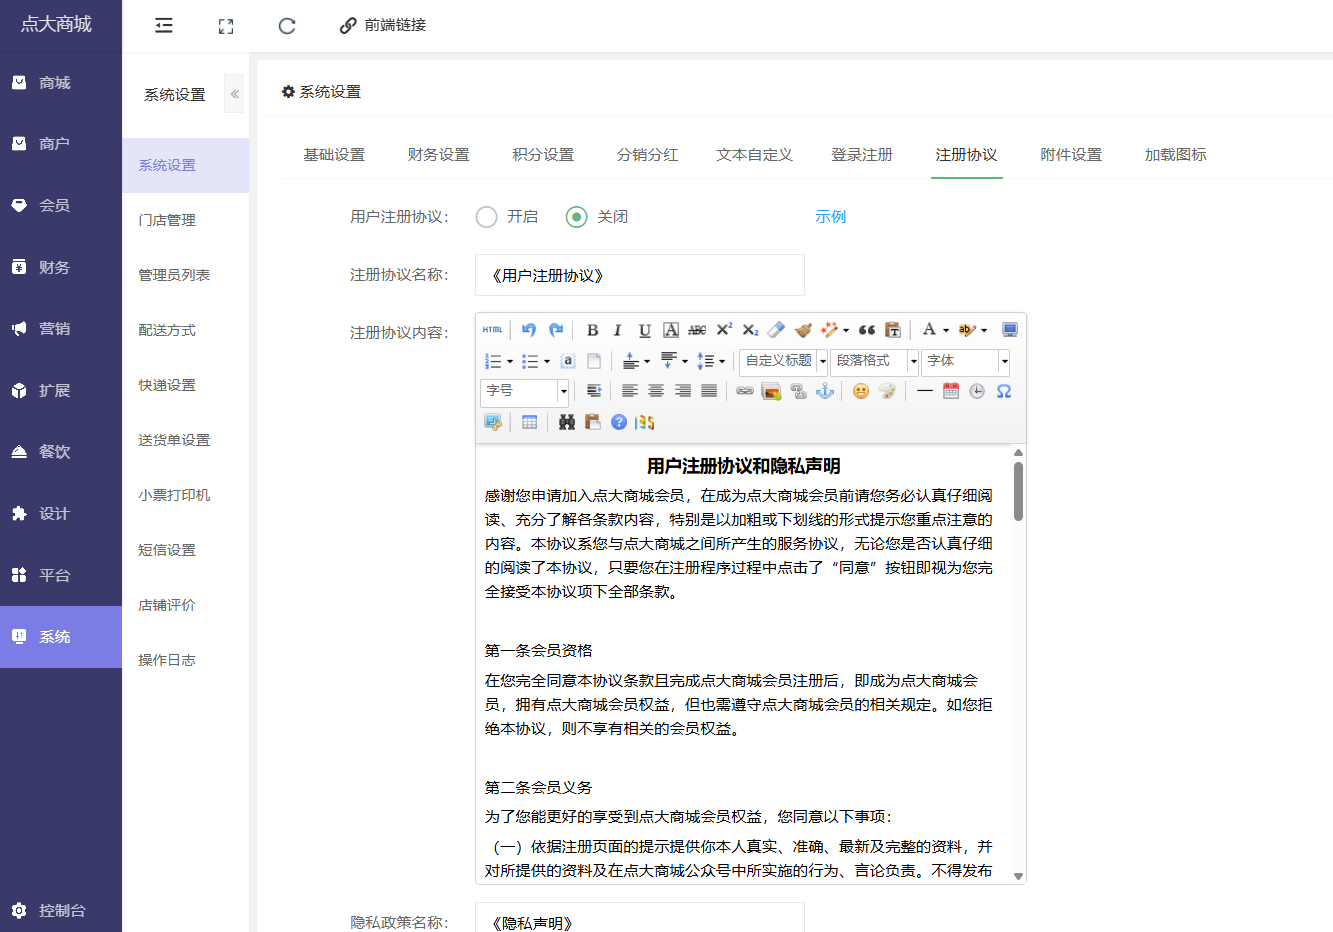Refresh the page using the reload icon
The height and width of the screenshot is (932, 1333).
coord(287,26)
